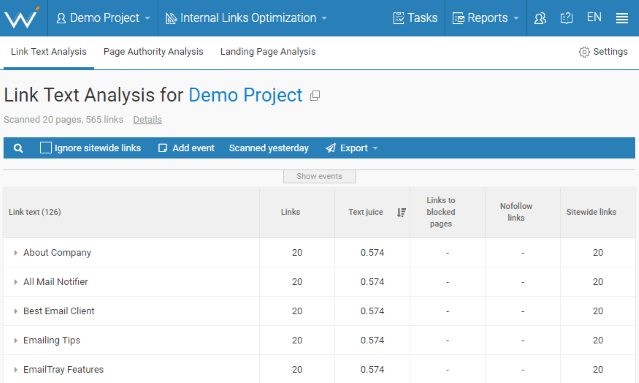Change language via EN selector
Screen dimensions: 639x383
pyautogui.click(x=594, y=17)
